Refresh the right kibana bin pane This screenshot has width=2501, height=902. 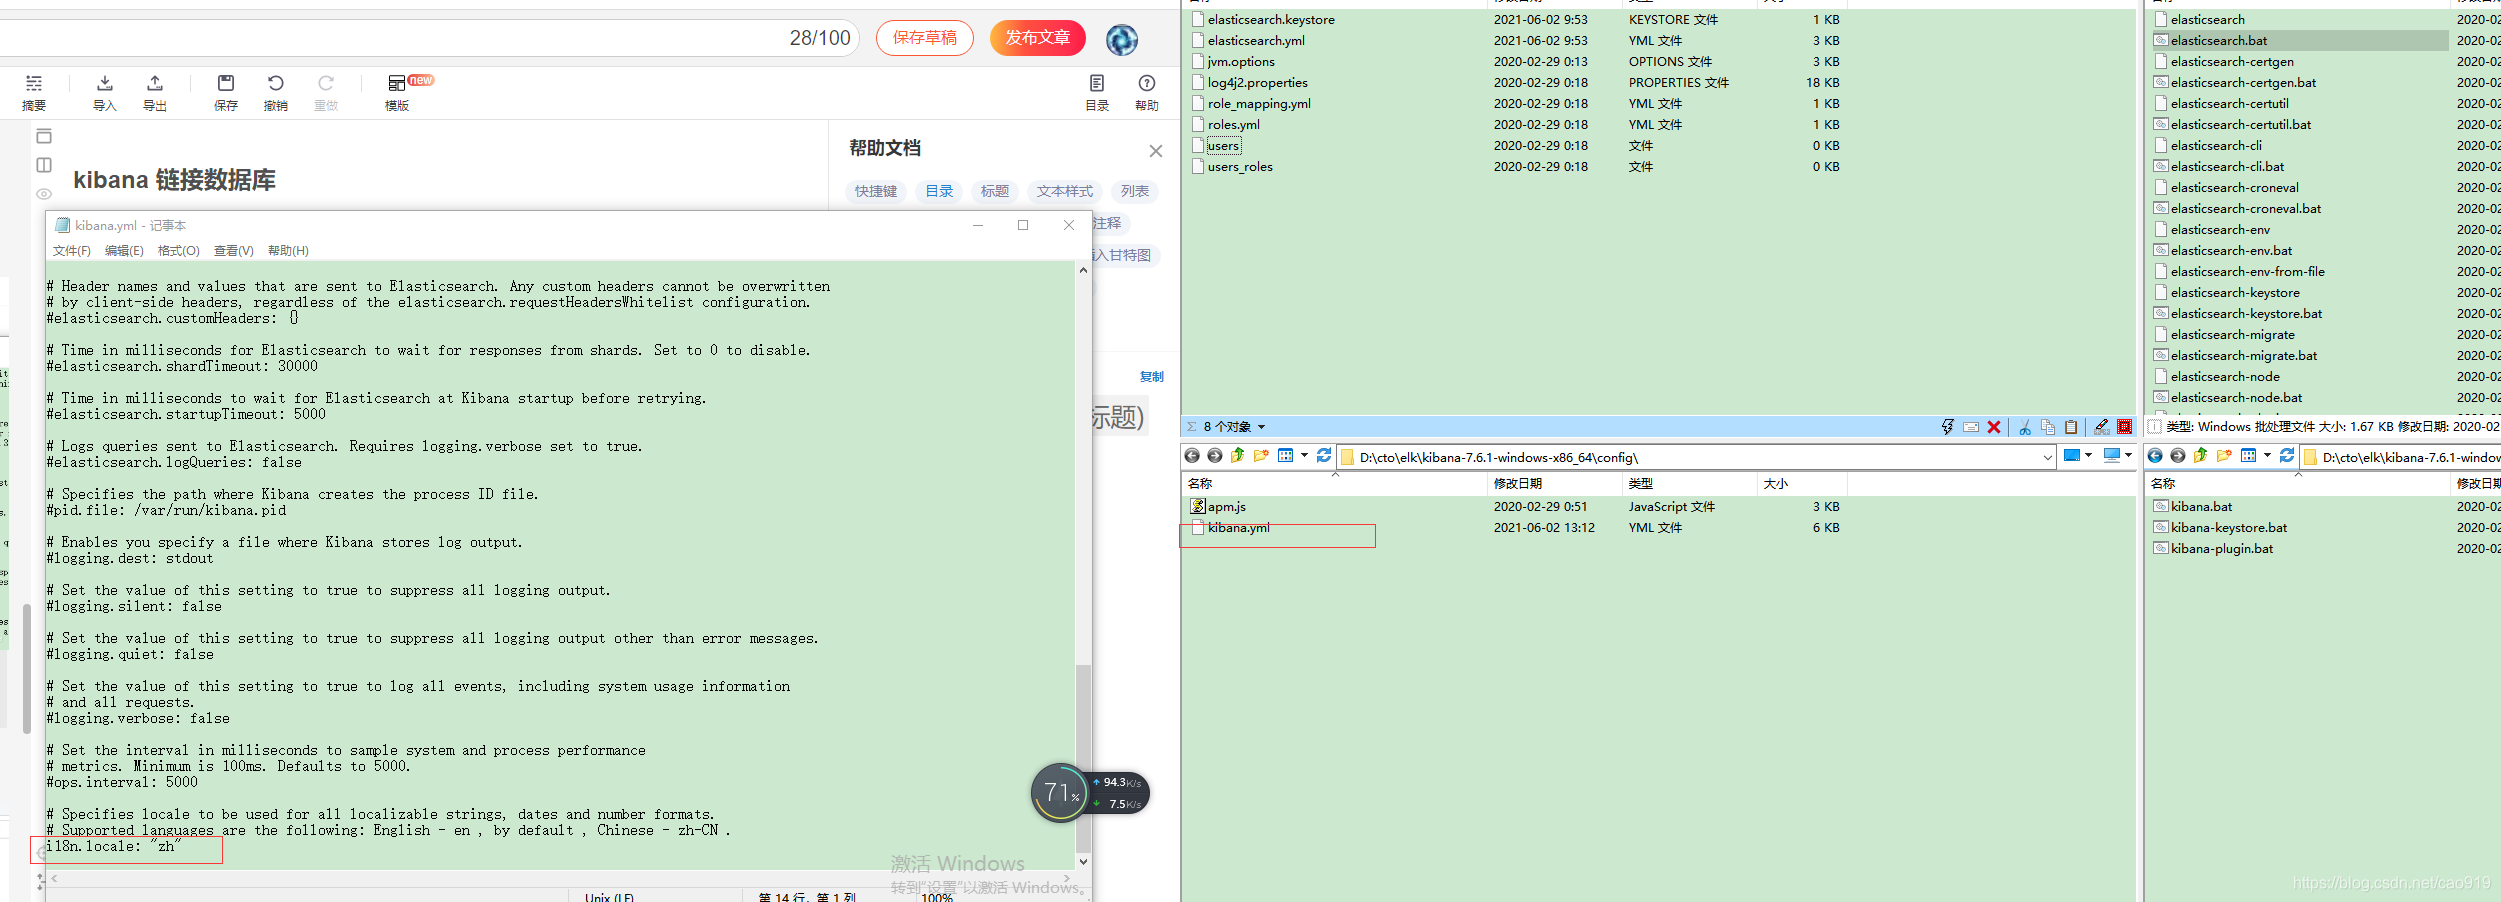point(2287,456)
